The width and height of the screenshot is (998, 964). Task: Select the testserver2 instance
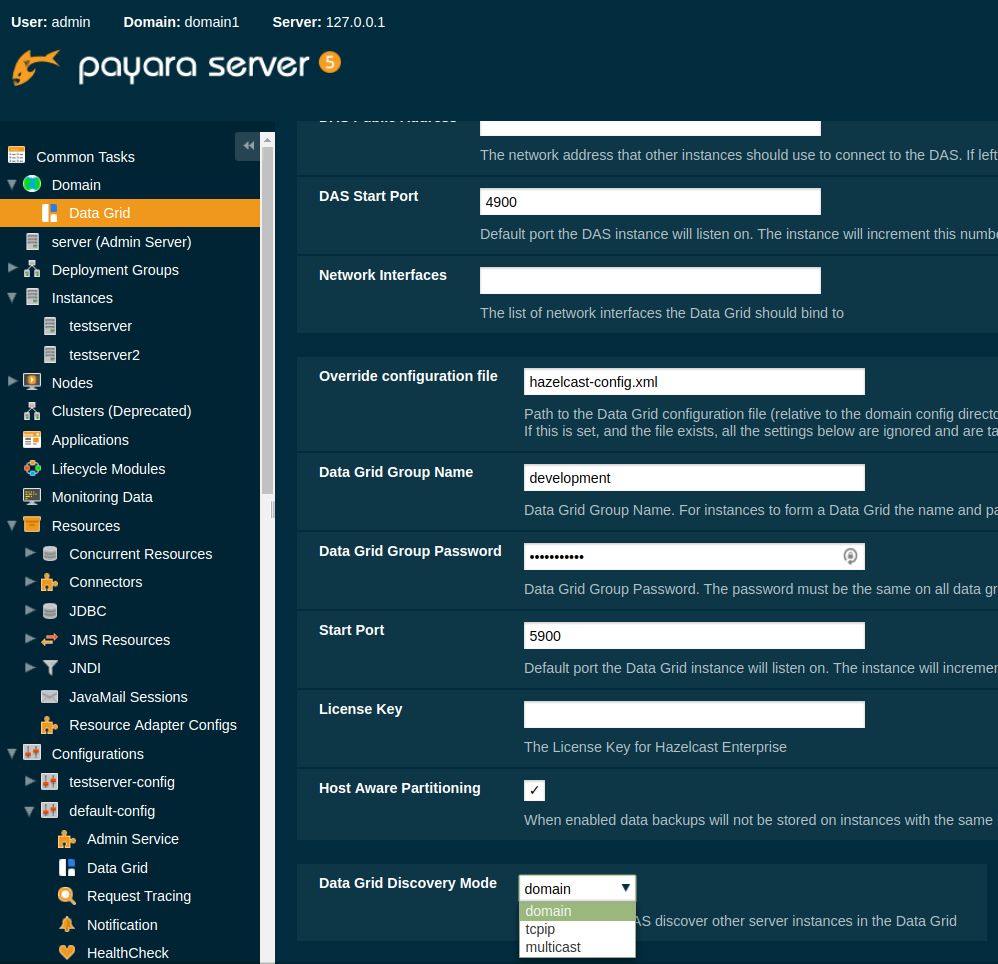104,354
